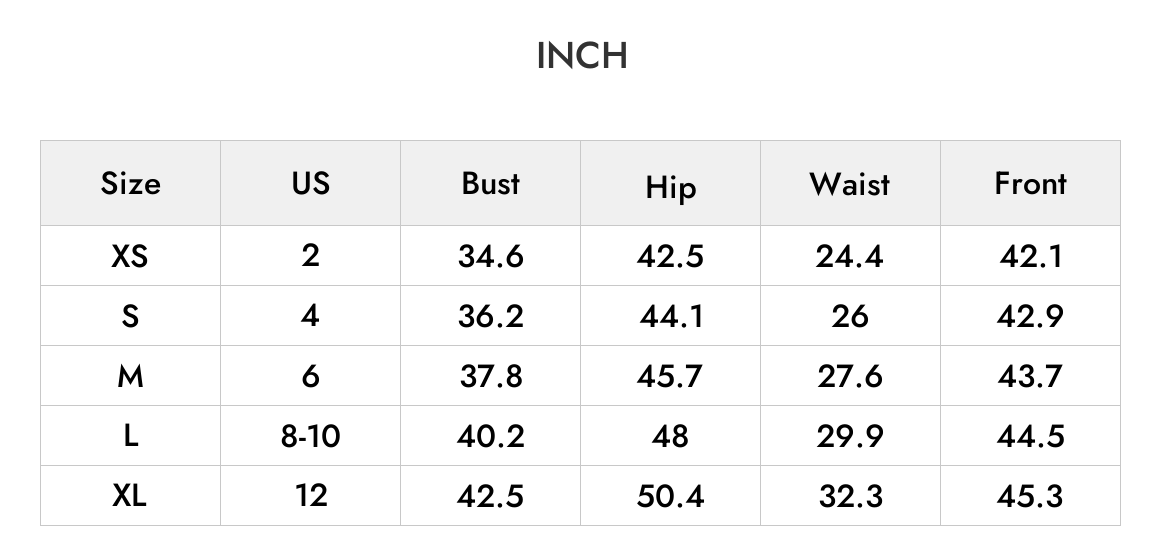Click the Hip column header

670,186
